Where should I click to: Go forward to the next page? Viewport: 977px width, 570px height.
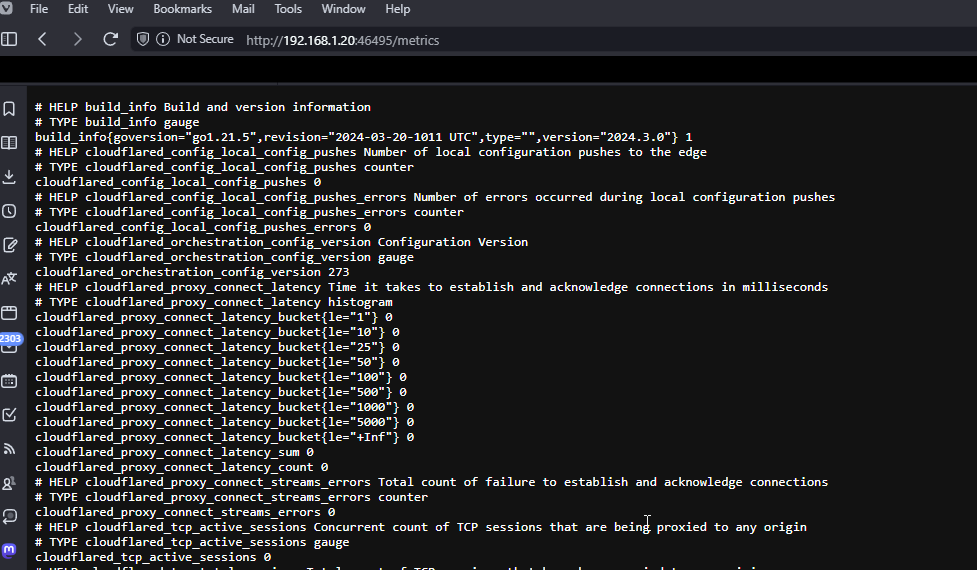(77, 39)
